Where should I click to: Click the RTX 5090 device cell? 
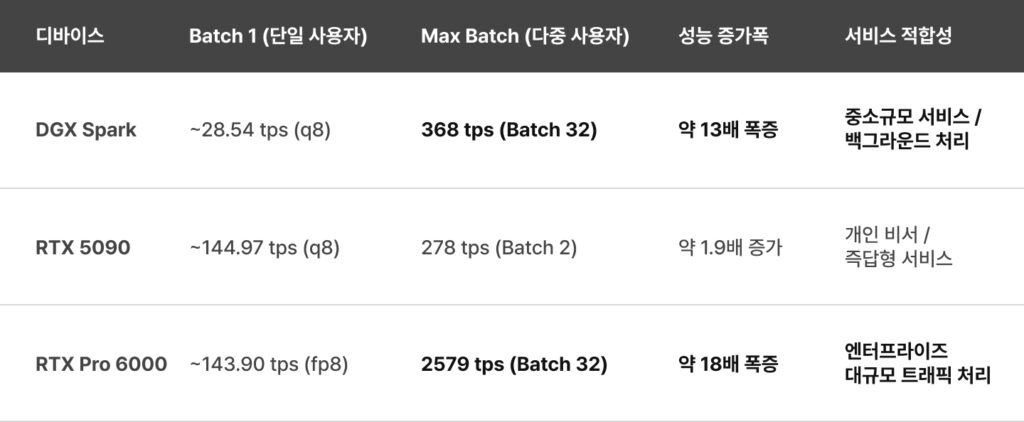[x=82, y=247]
